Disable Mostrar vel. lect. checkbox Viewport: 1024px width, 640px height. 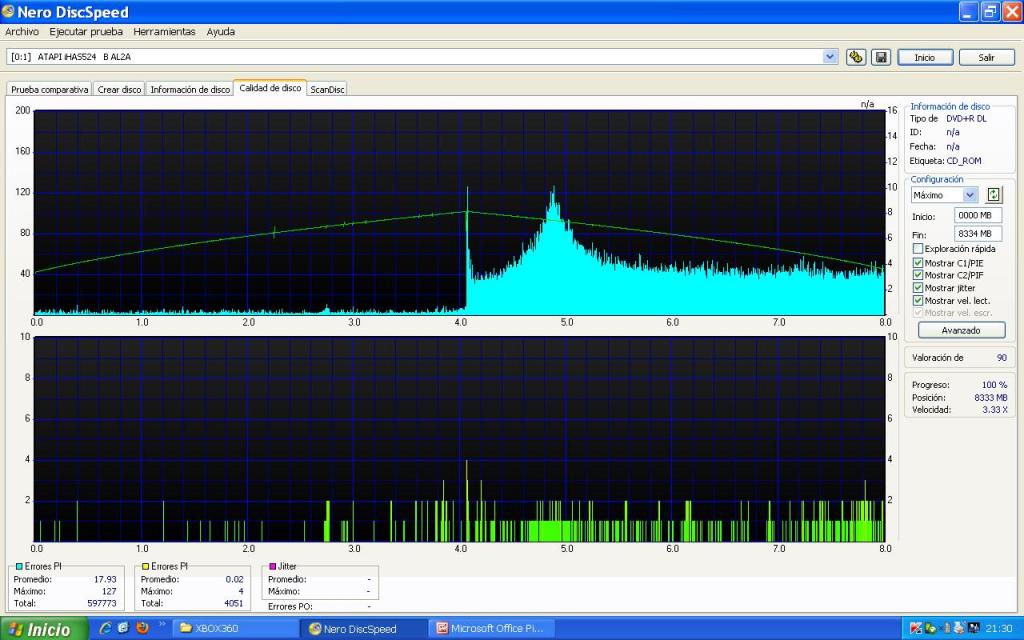click(918, 300)
